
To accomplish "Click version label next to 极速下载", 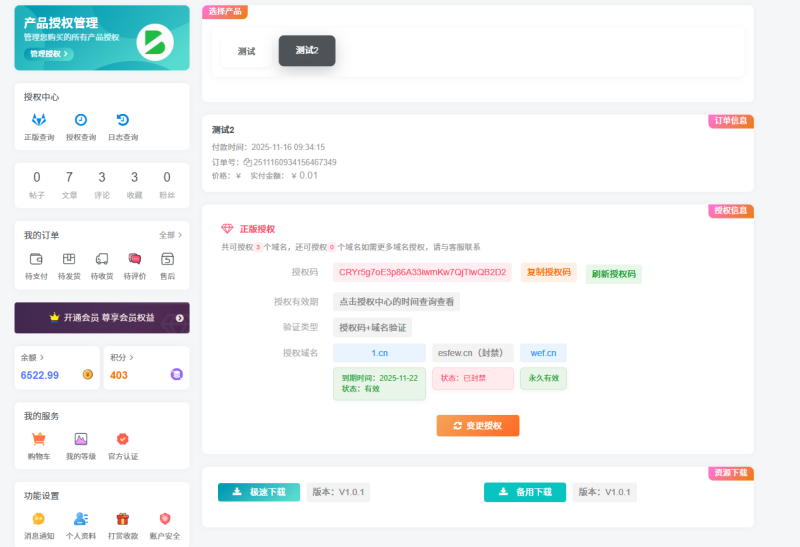I will pos(338,492).
